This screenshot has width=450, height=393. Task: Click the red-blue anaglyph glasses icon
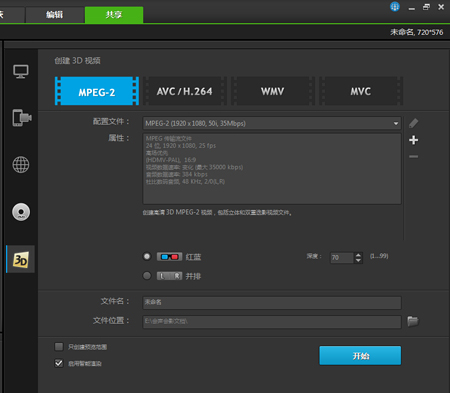(x=169, y=257)
